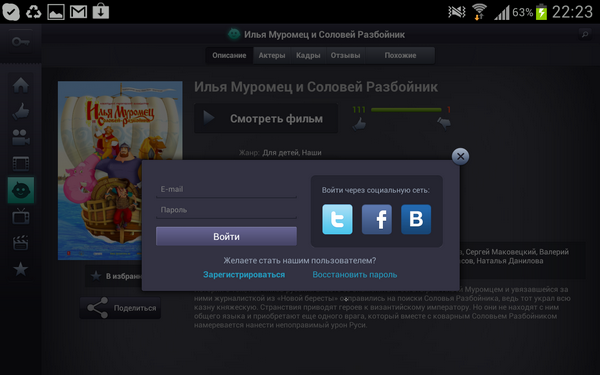Tap the checkmark notification icon
Image resolution: width=600 pixels, height=375 pixels.
coord(11,12)
